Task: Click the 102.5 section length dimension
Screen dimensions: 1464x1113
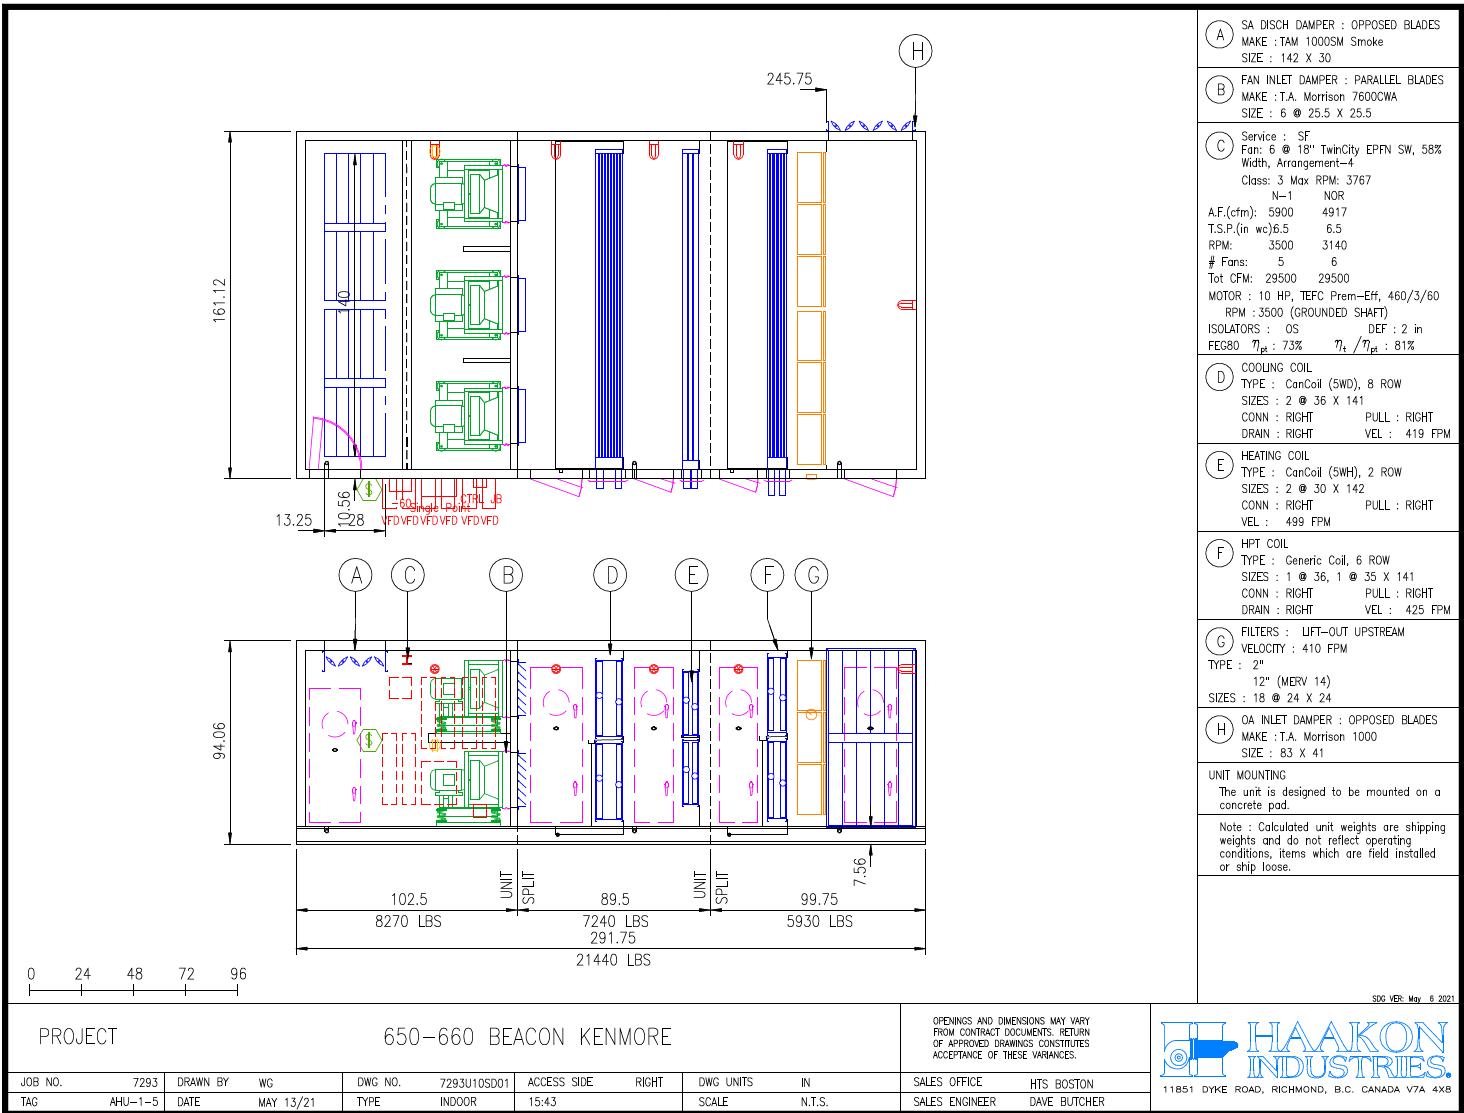Action: coord(408,899)
